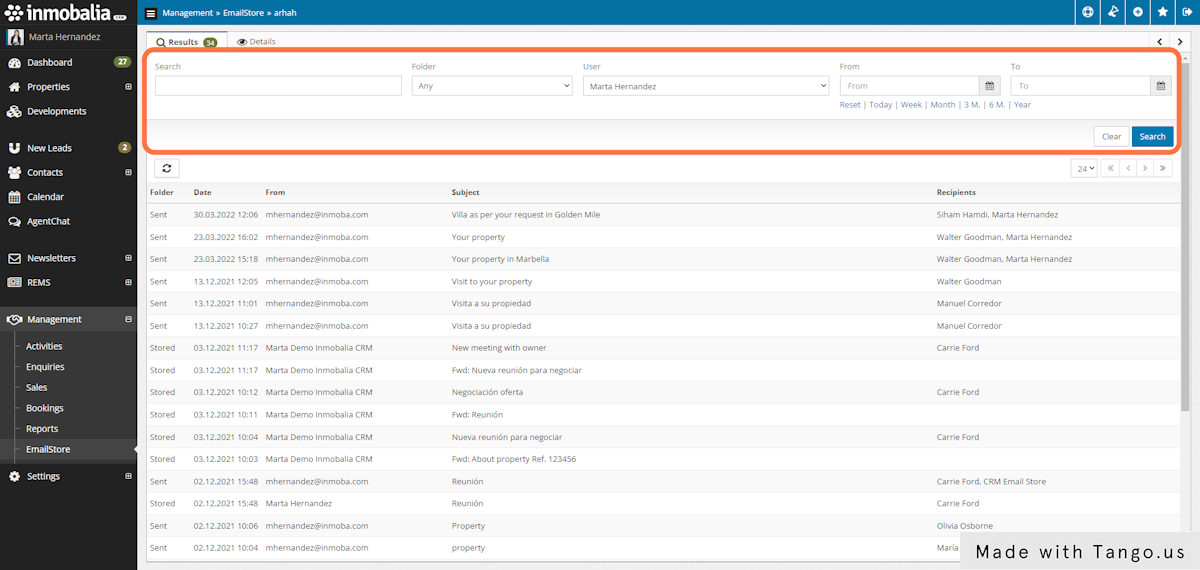
Task: Click the star favorites icon in top bar
Action: coord(1162,13)
